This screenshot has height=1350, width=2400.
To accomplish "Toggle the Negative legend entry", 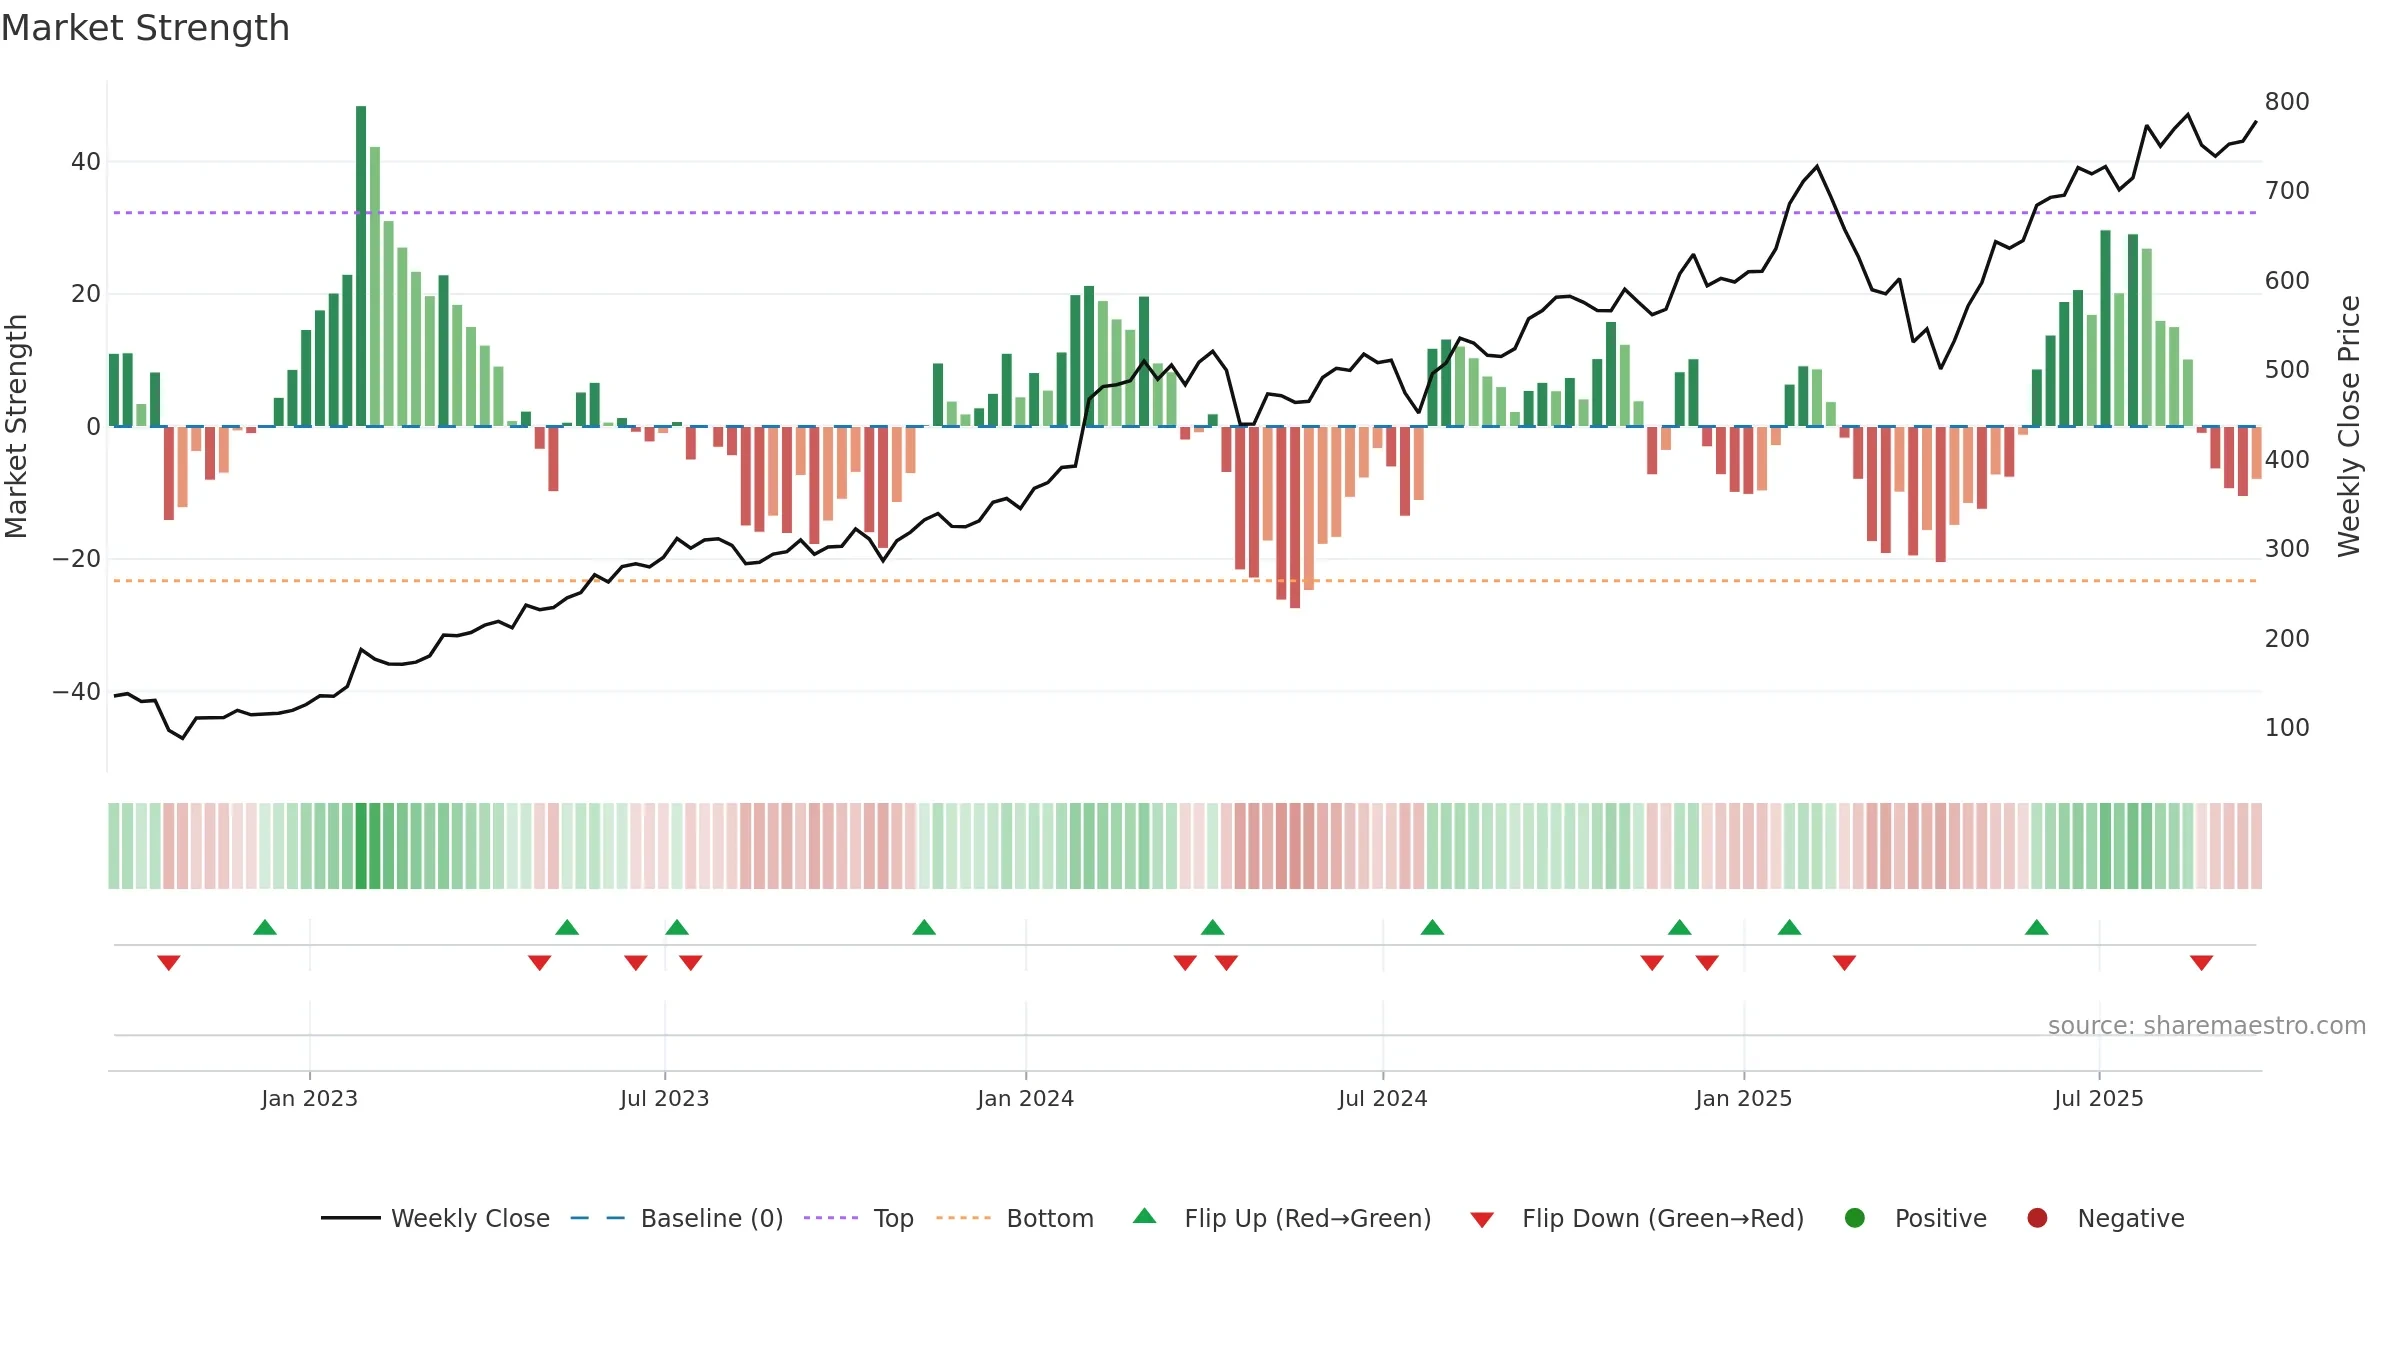I will coord(2105,1218).
